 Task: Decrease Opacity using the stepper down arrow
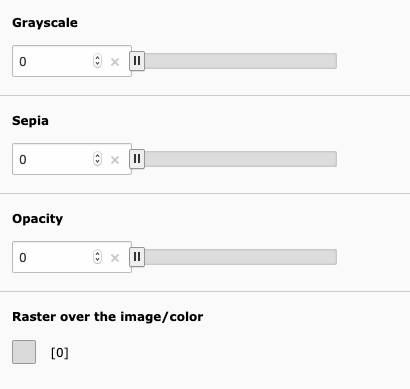tap(97, 260)
